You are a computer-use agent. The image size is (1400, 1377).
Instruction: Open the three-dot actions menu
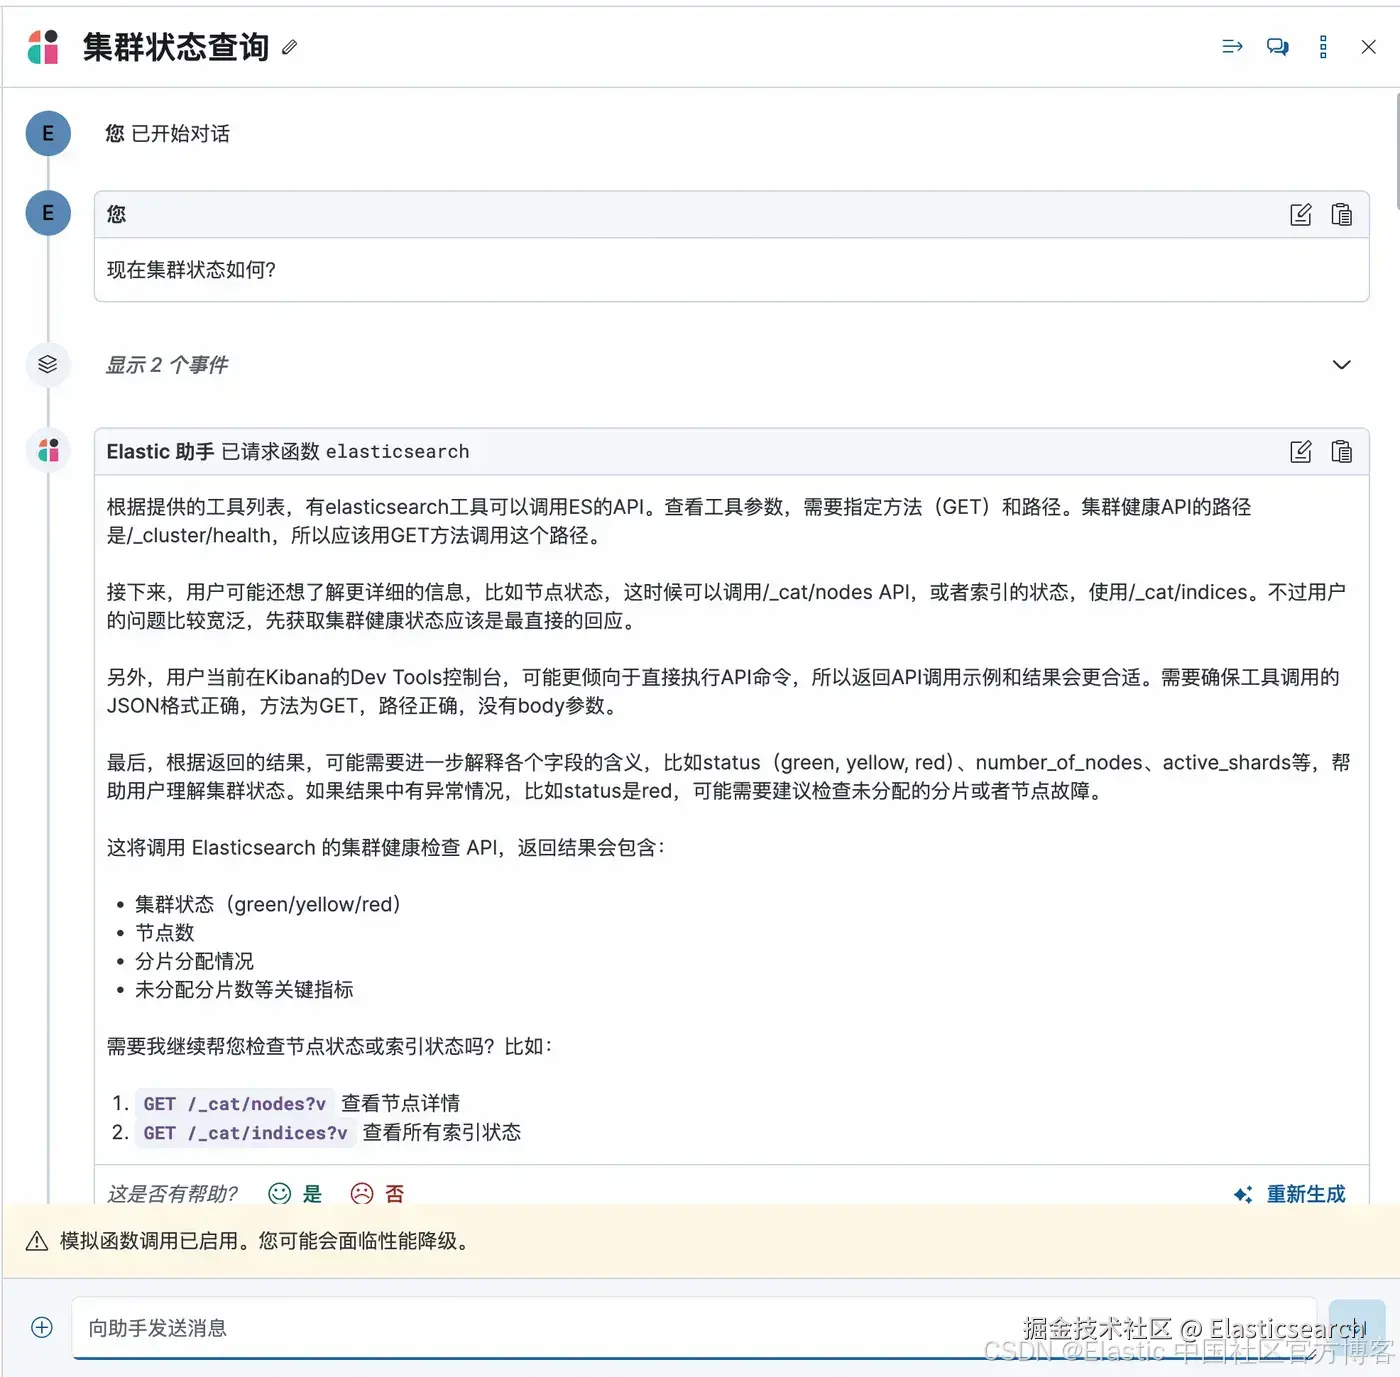[x=1323, y=47]
